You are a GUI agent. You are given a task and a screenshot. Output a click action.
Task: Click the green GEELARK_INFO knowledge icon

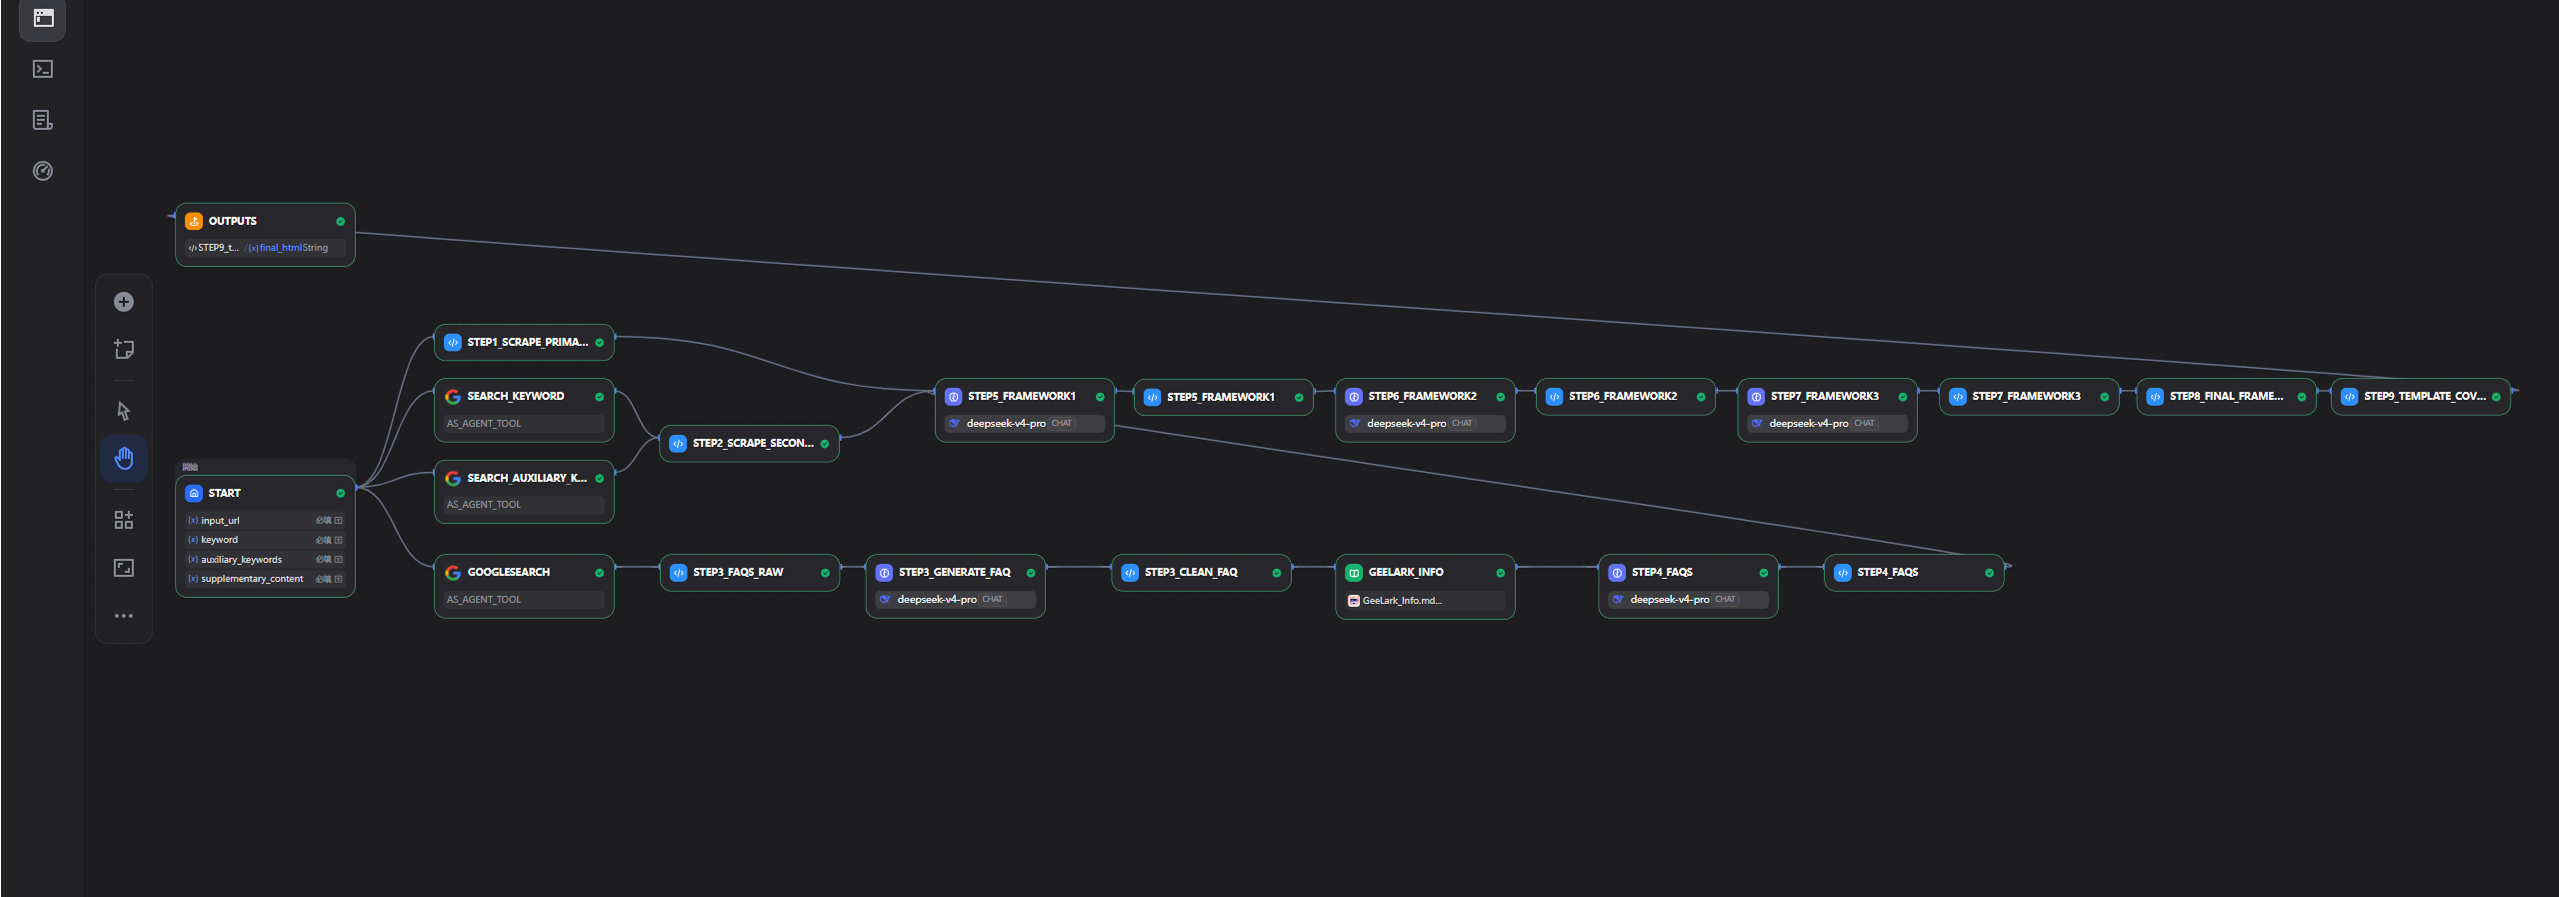tap(1354, 572)
